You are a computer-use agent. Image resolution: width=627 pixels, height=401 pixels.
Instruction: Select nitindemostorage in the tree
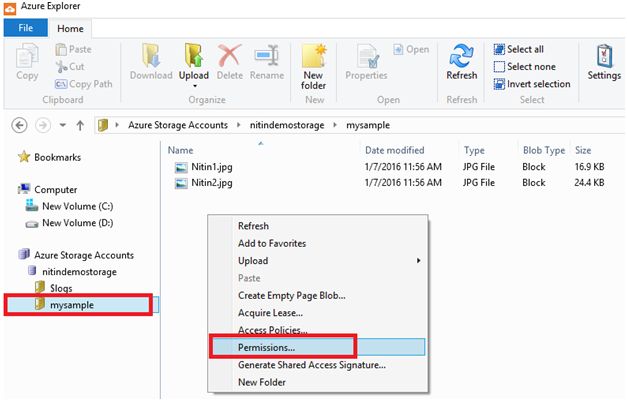[72, 272]
